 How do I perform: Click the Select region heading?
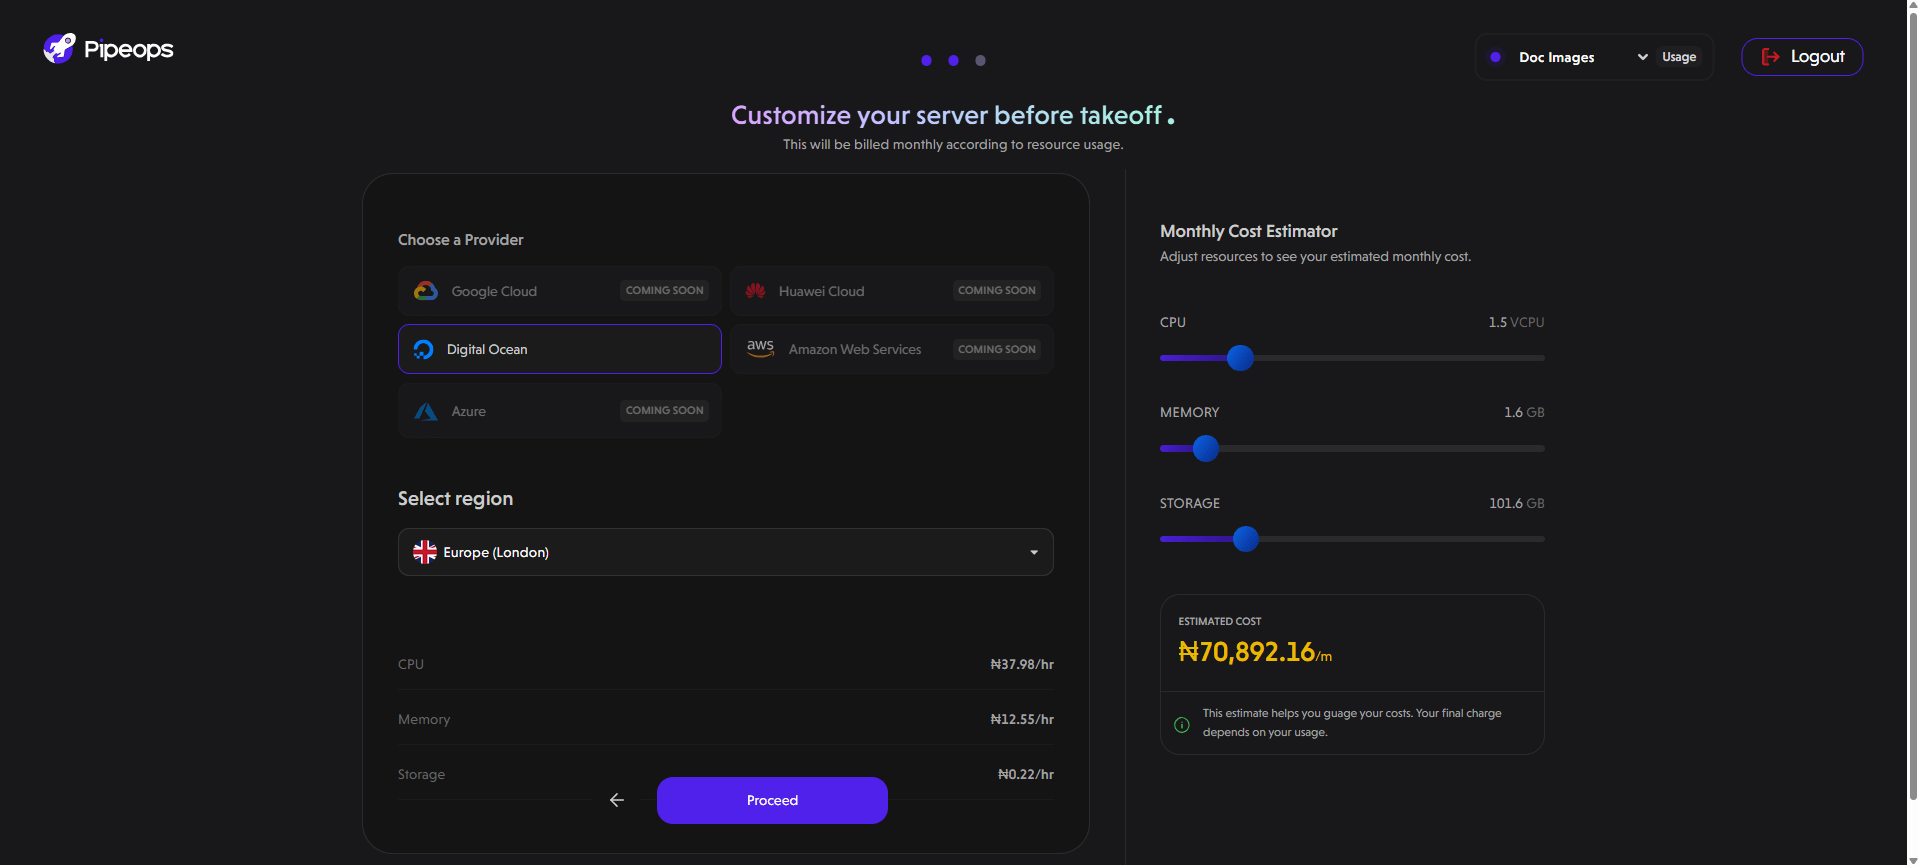point(455,498)
